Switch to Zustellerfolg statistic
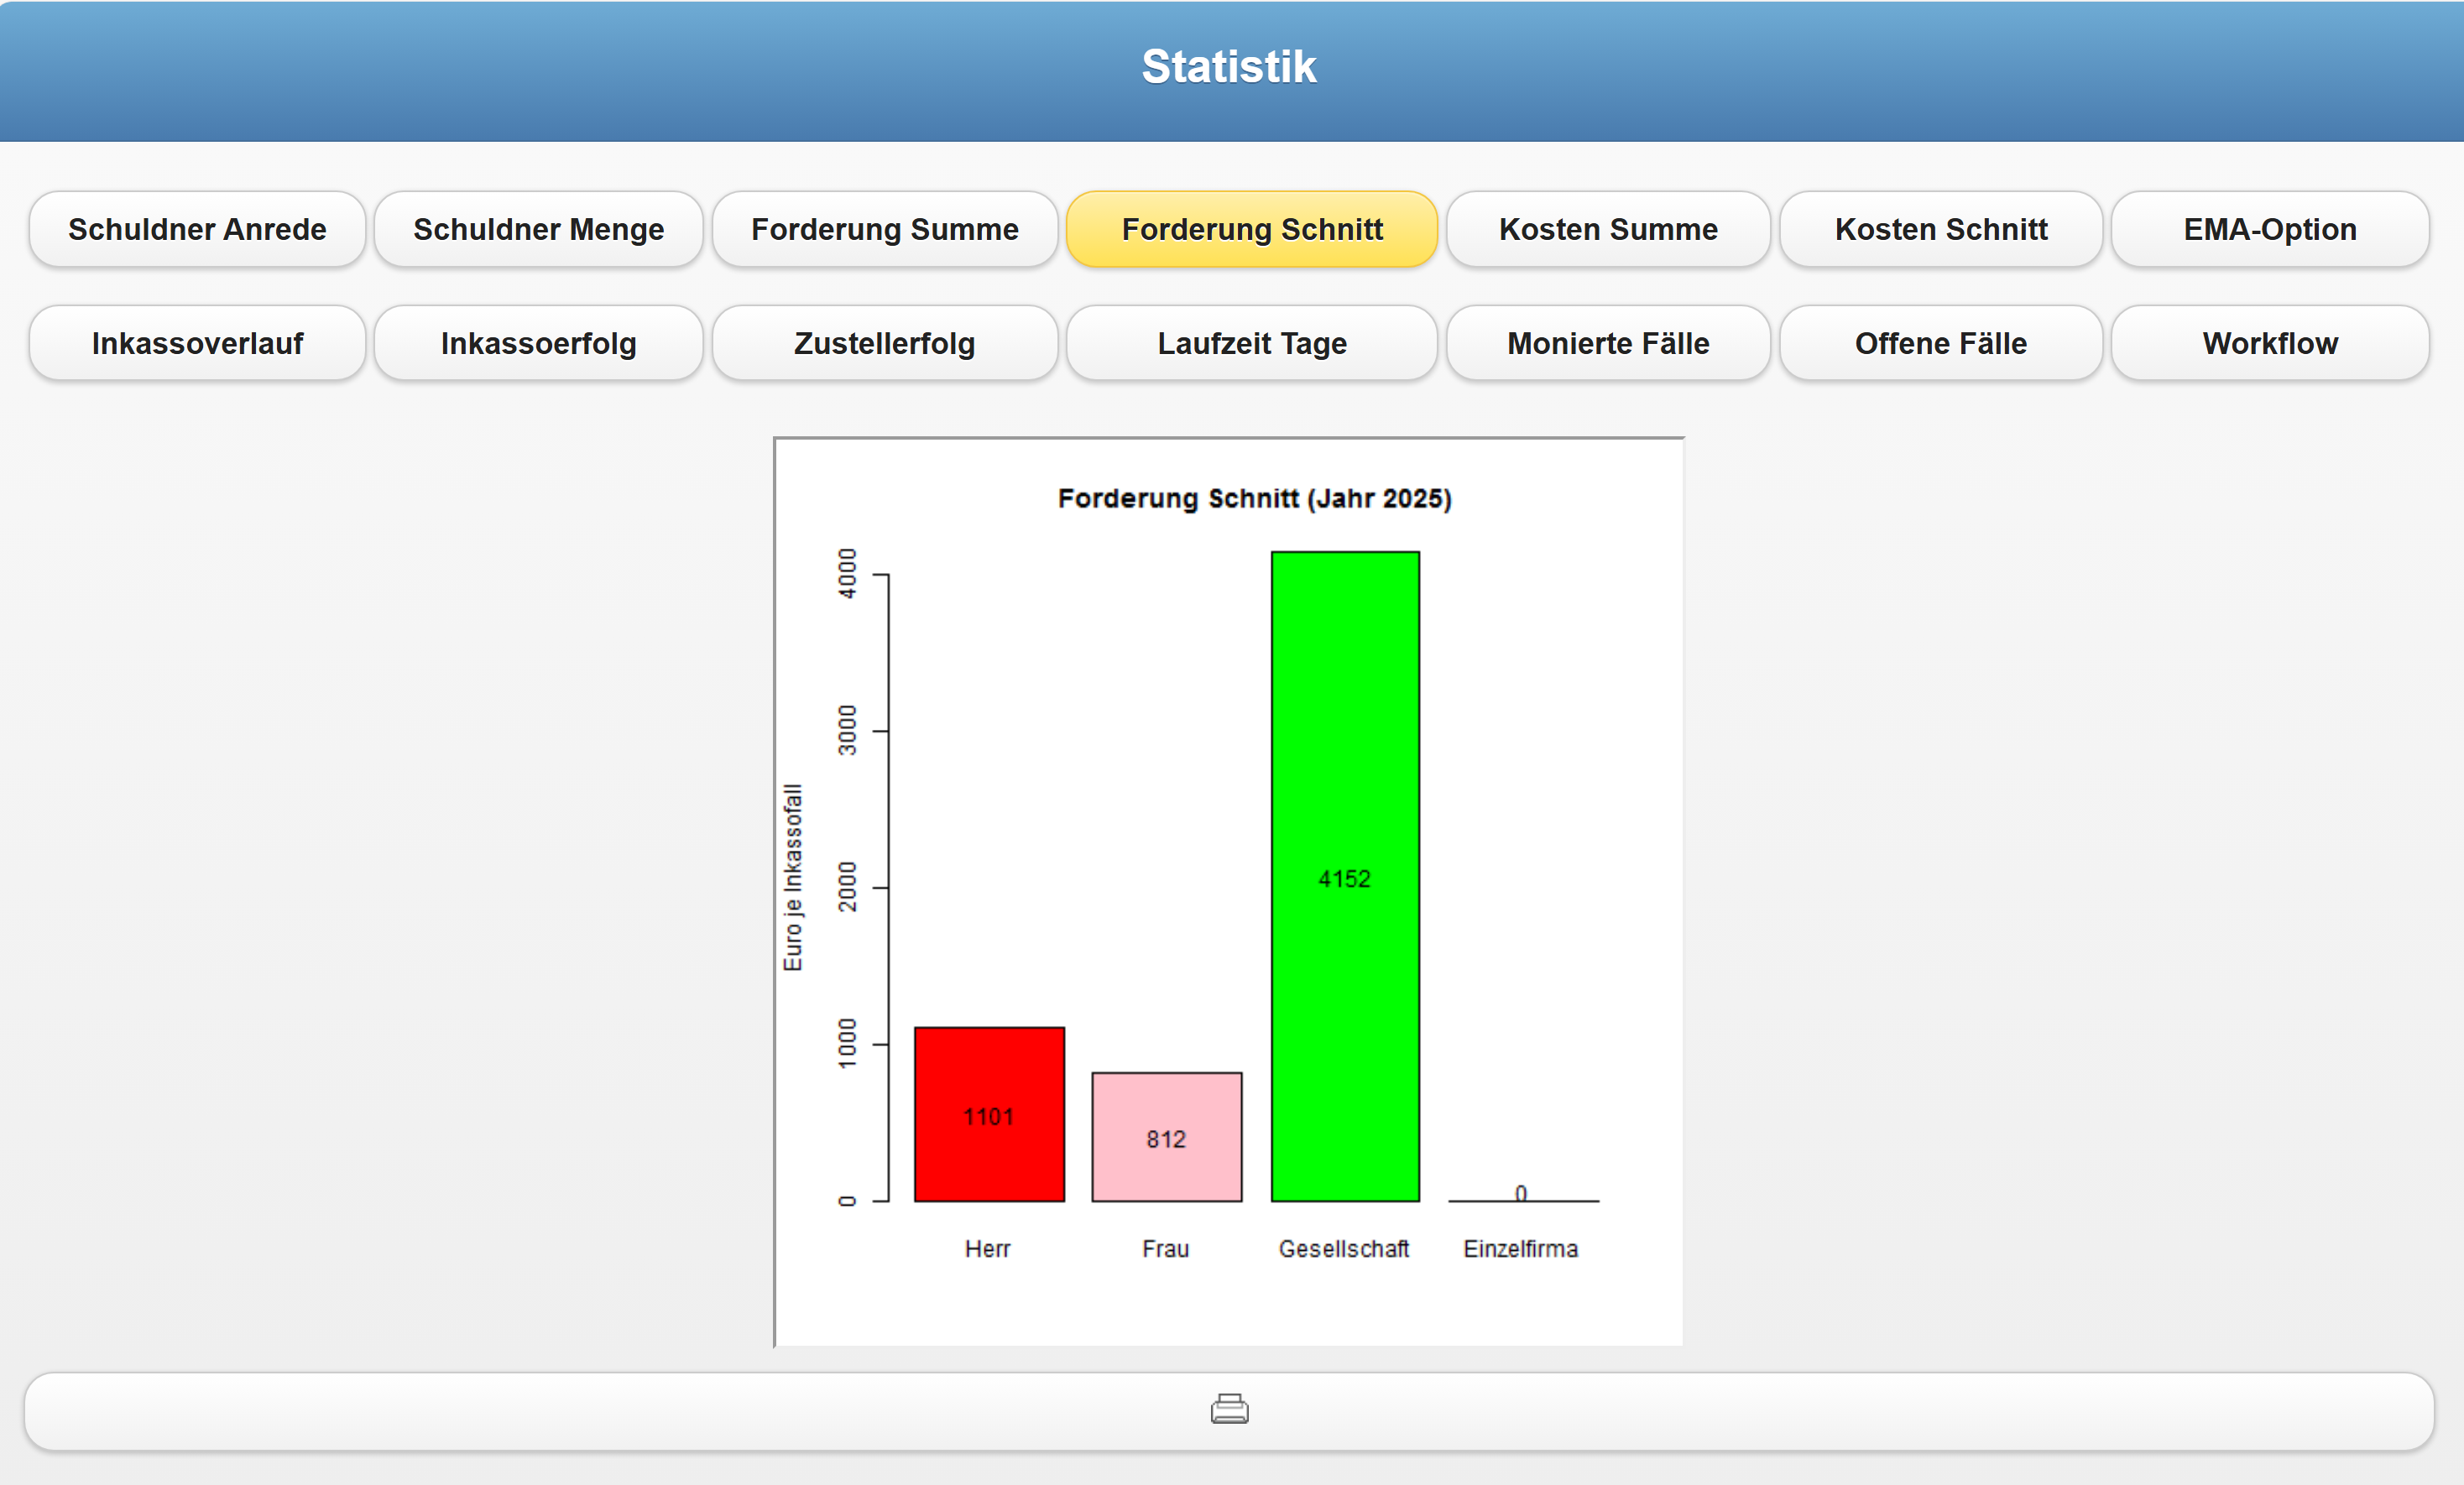2464x1485 pixels. pyautogui.click(x=884, y=343)
